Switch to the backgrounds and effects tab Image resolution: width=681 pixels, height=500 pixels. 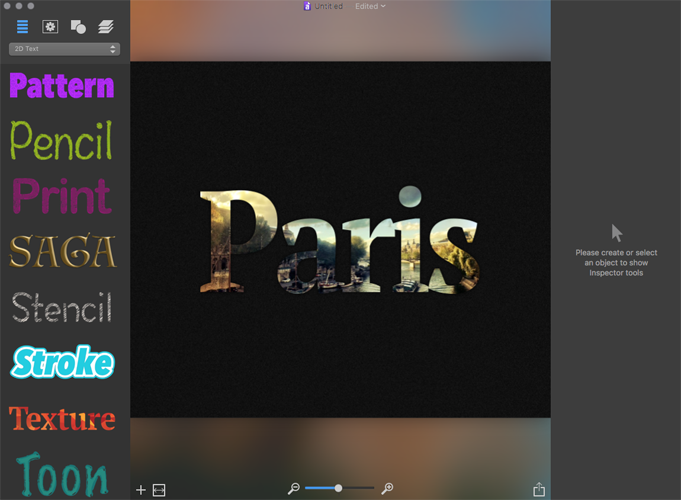pos(50,27)
